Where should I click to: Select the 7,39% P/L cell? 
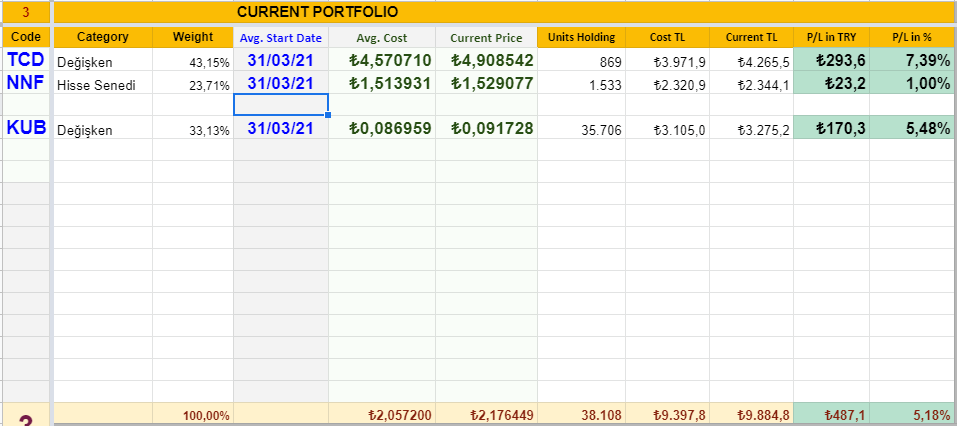coord(912,60)
